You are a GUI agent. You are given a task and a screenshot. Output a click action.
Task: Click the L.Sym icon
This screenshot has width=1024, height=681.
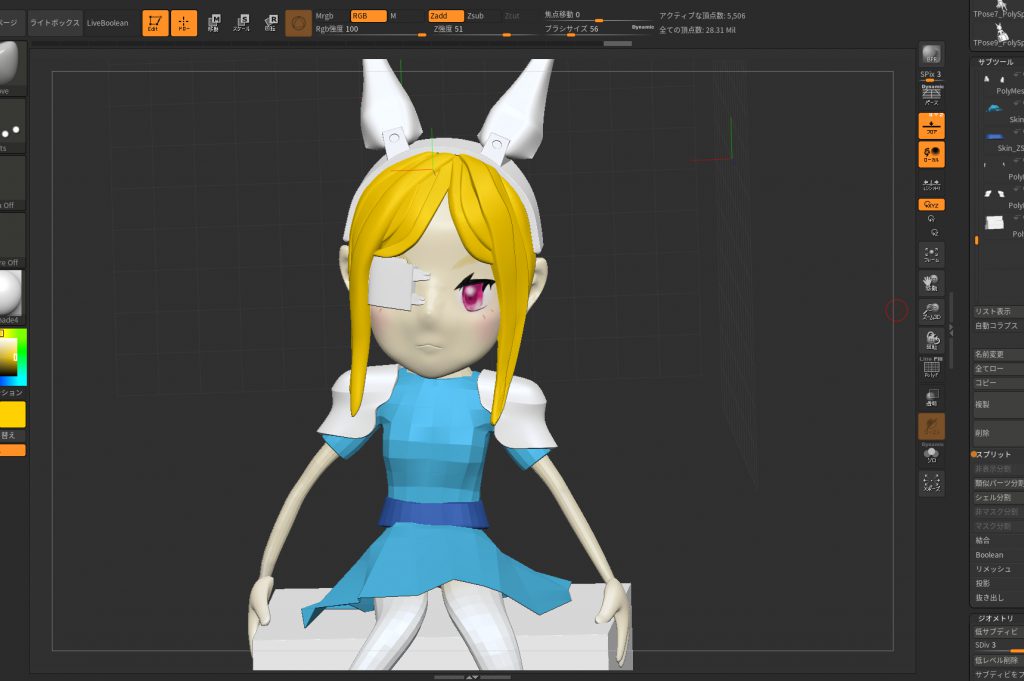[931, 184]
